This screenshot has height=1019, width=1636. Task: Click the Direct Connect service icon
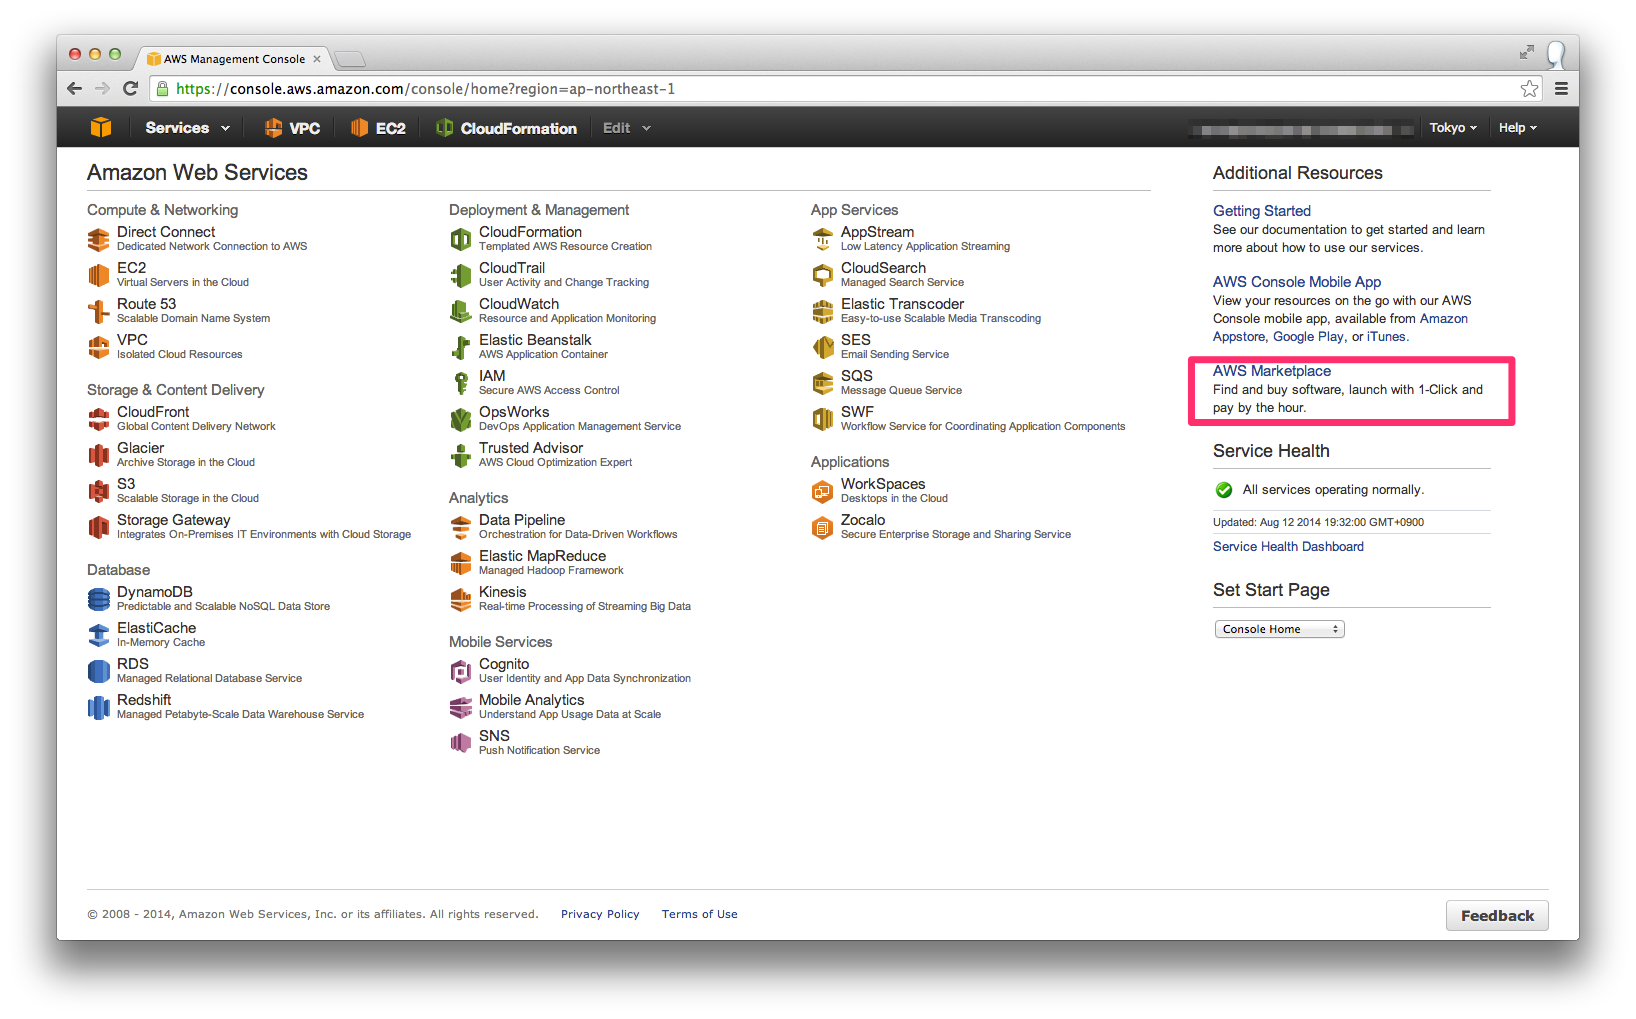[x=98, y=240]
